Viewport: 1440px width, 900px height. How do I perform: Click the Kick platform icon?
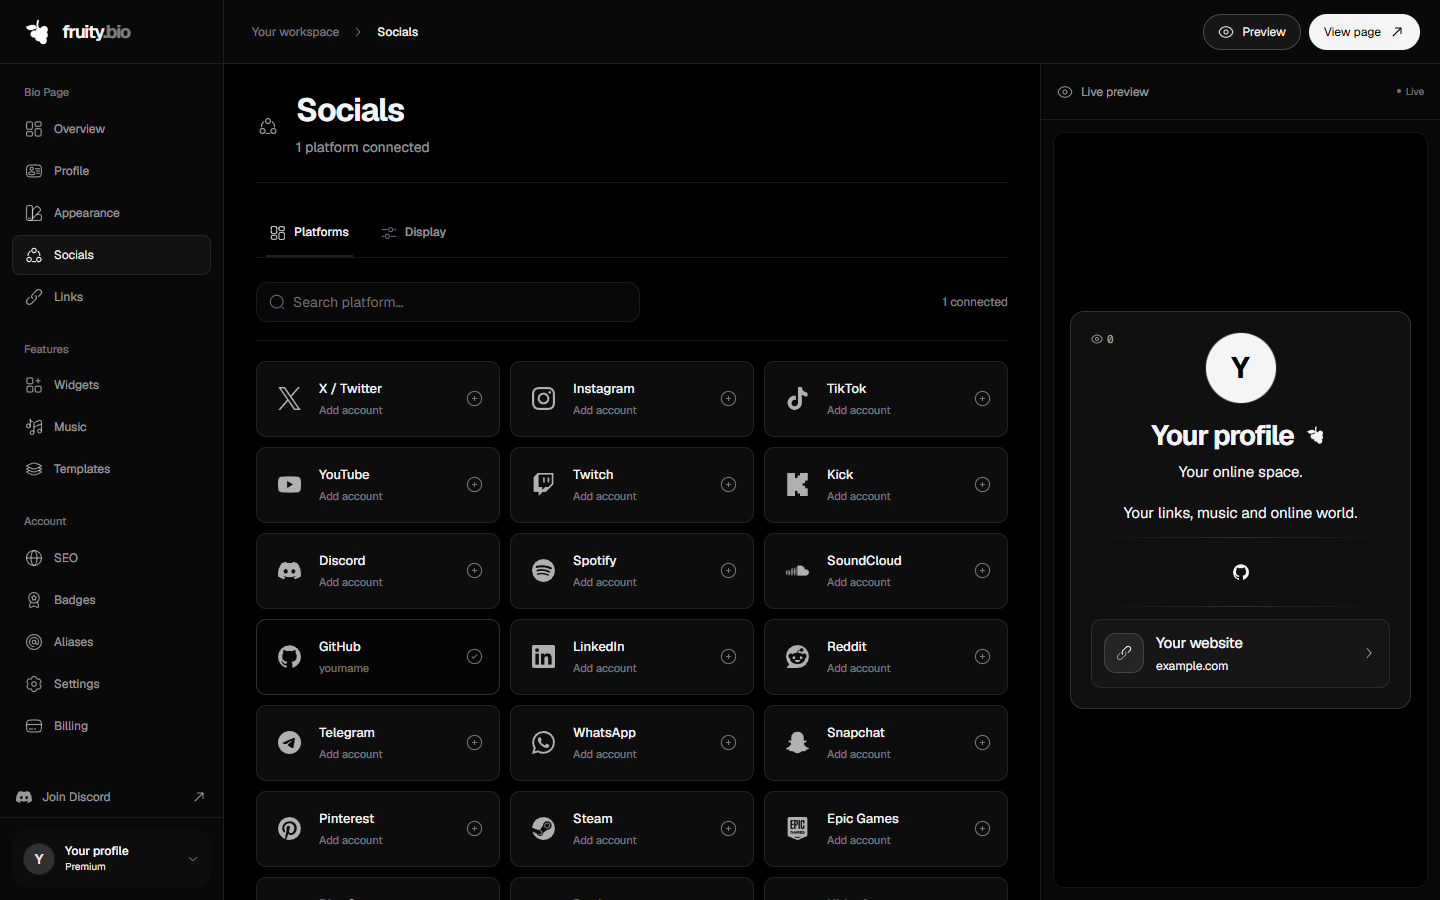(x=797, y=485)
